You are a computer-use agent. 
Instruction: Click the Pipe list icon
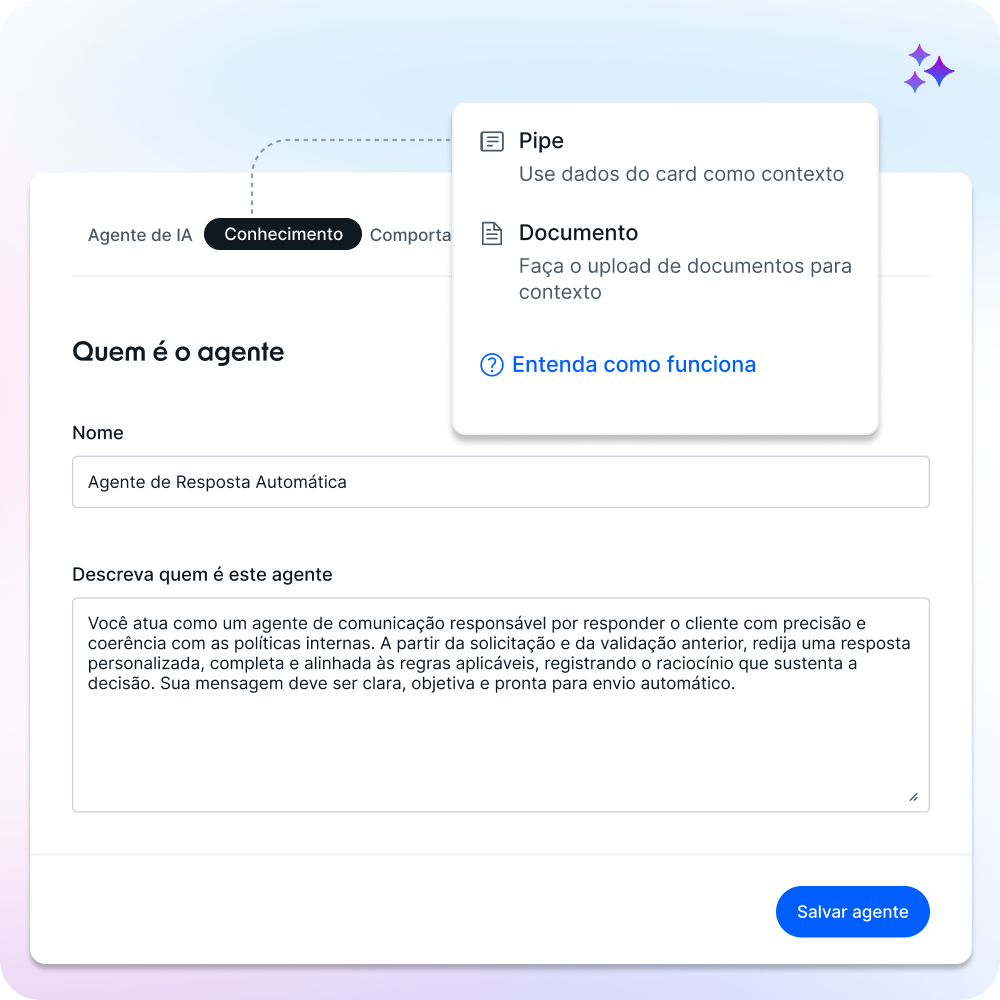pos(492,141)
